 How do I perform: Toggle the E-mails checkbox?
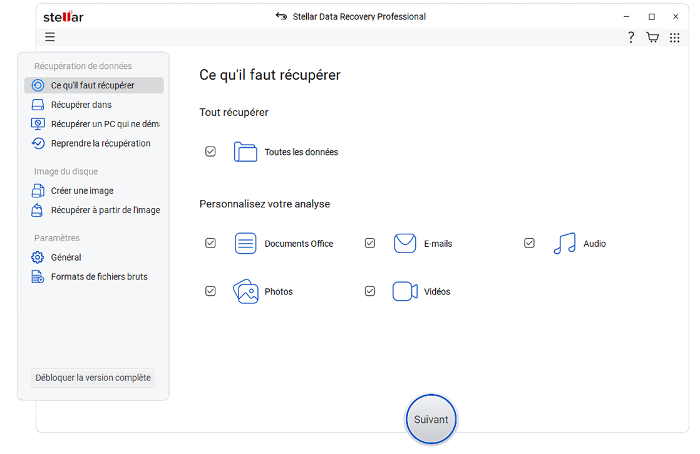point(370,243)
